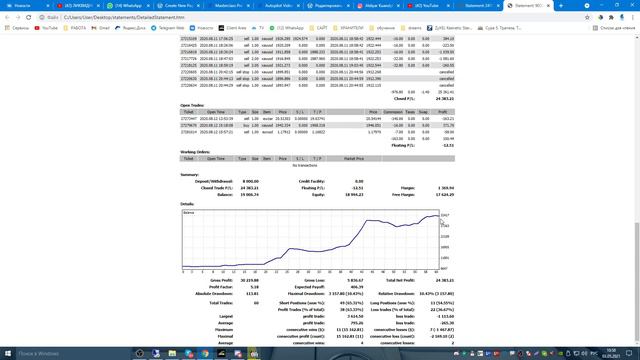Screen dimensions: 640x360
Task: Switch to the (43) YouTube tab
Action: [x=429, y=6]
